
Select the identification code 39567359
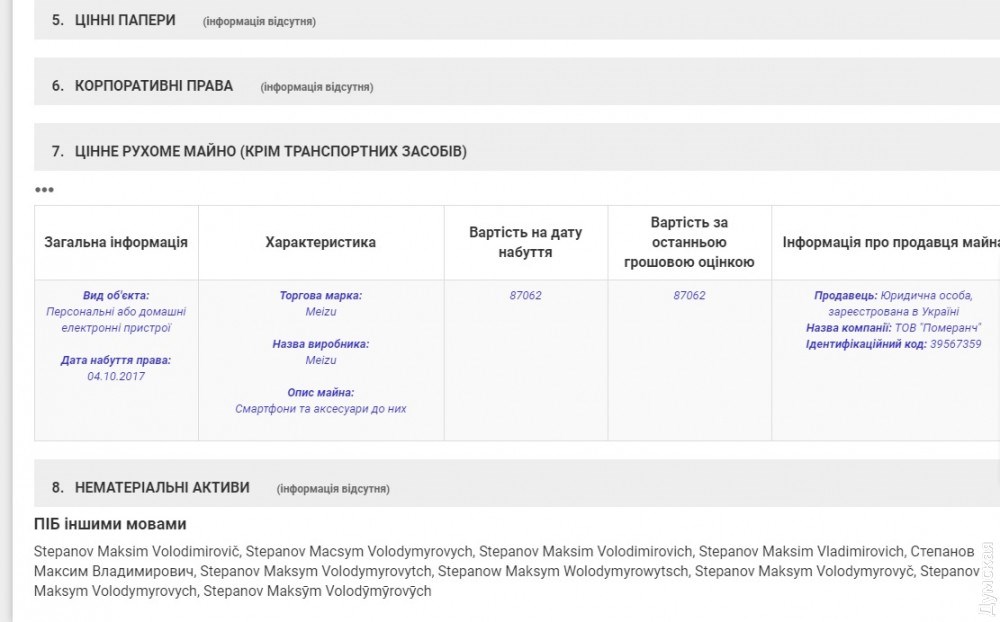[955, 344]
